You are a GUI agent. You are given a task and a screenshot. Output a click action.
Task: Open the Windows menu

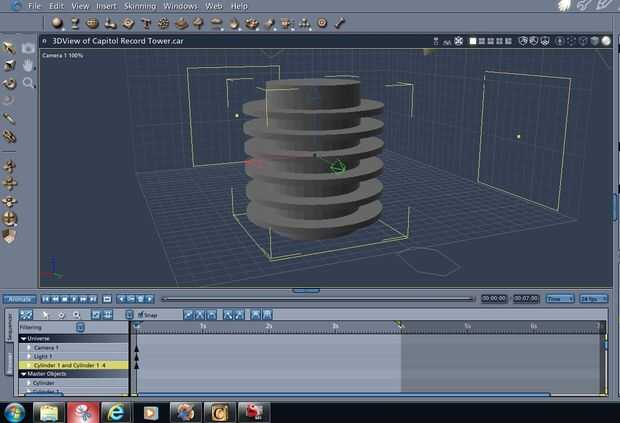180,6
